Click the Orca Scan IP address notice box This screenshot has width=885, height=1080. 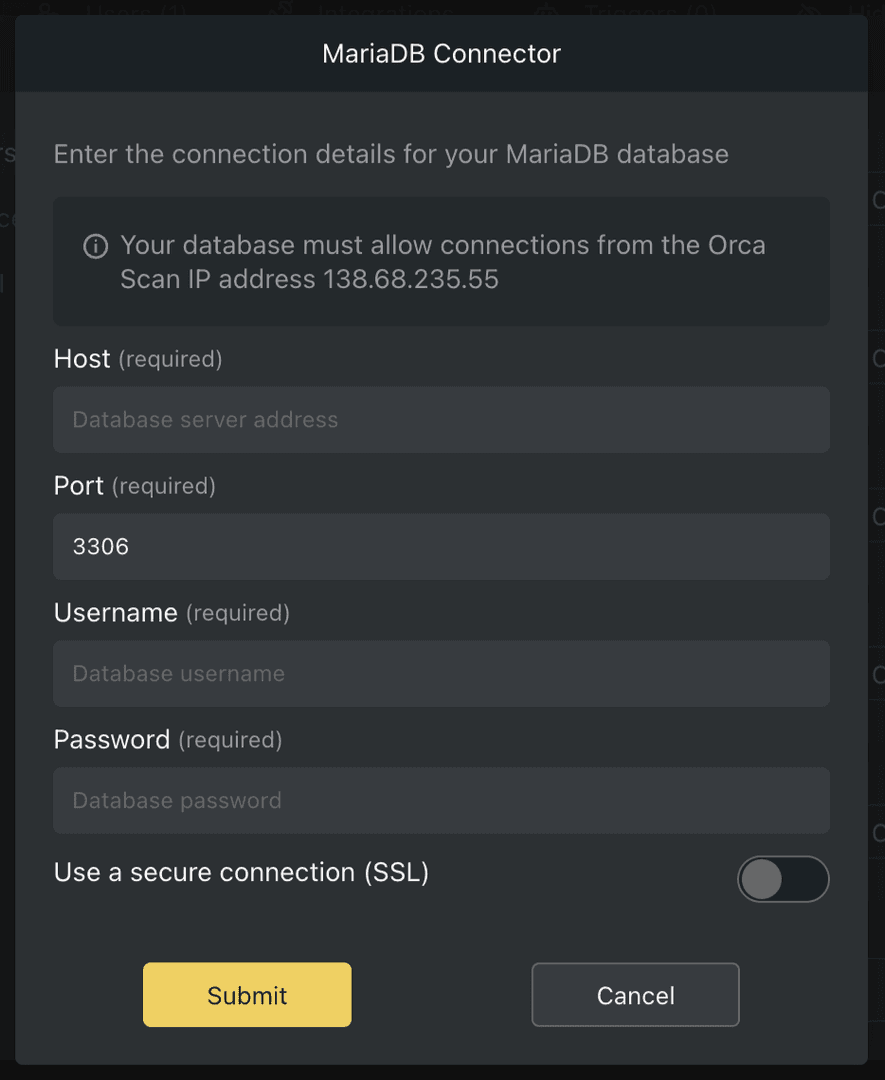441,261
